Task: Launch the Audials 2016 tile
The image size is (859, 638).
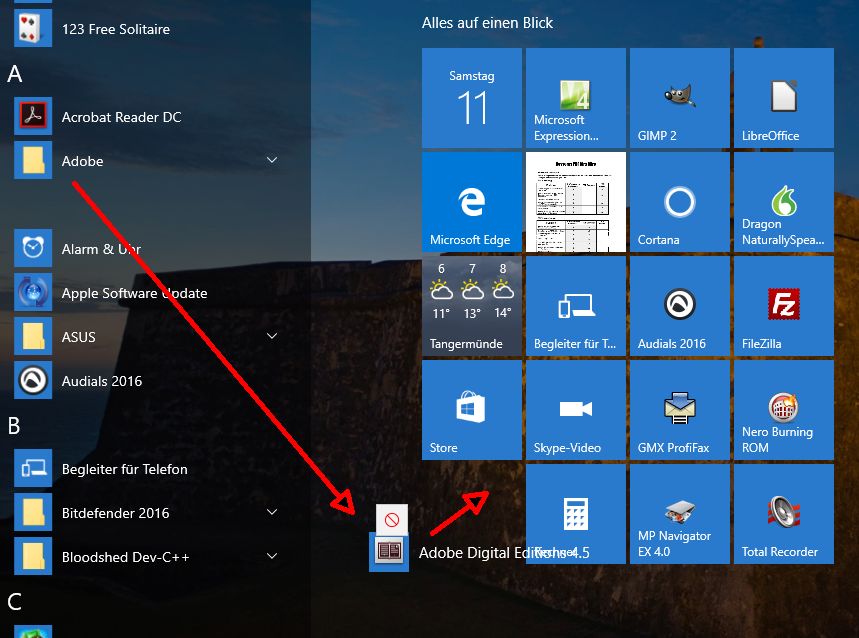Action: (x=680, y=306)
